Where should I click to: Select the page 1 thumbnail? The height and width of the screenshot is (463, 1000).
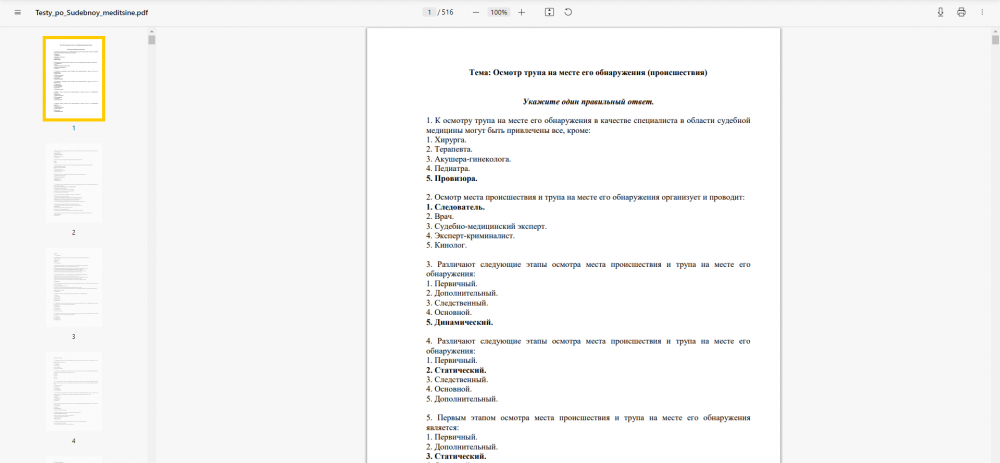point(74,78)
